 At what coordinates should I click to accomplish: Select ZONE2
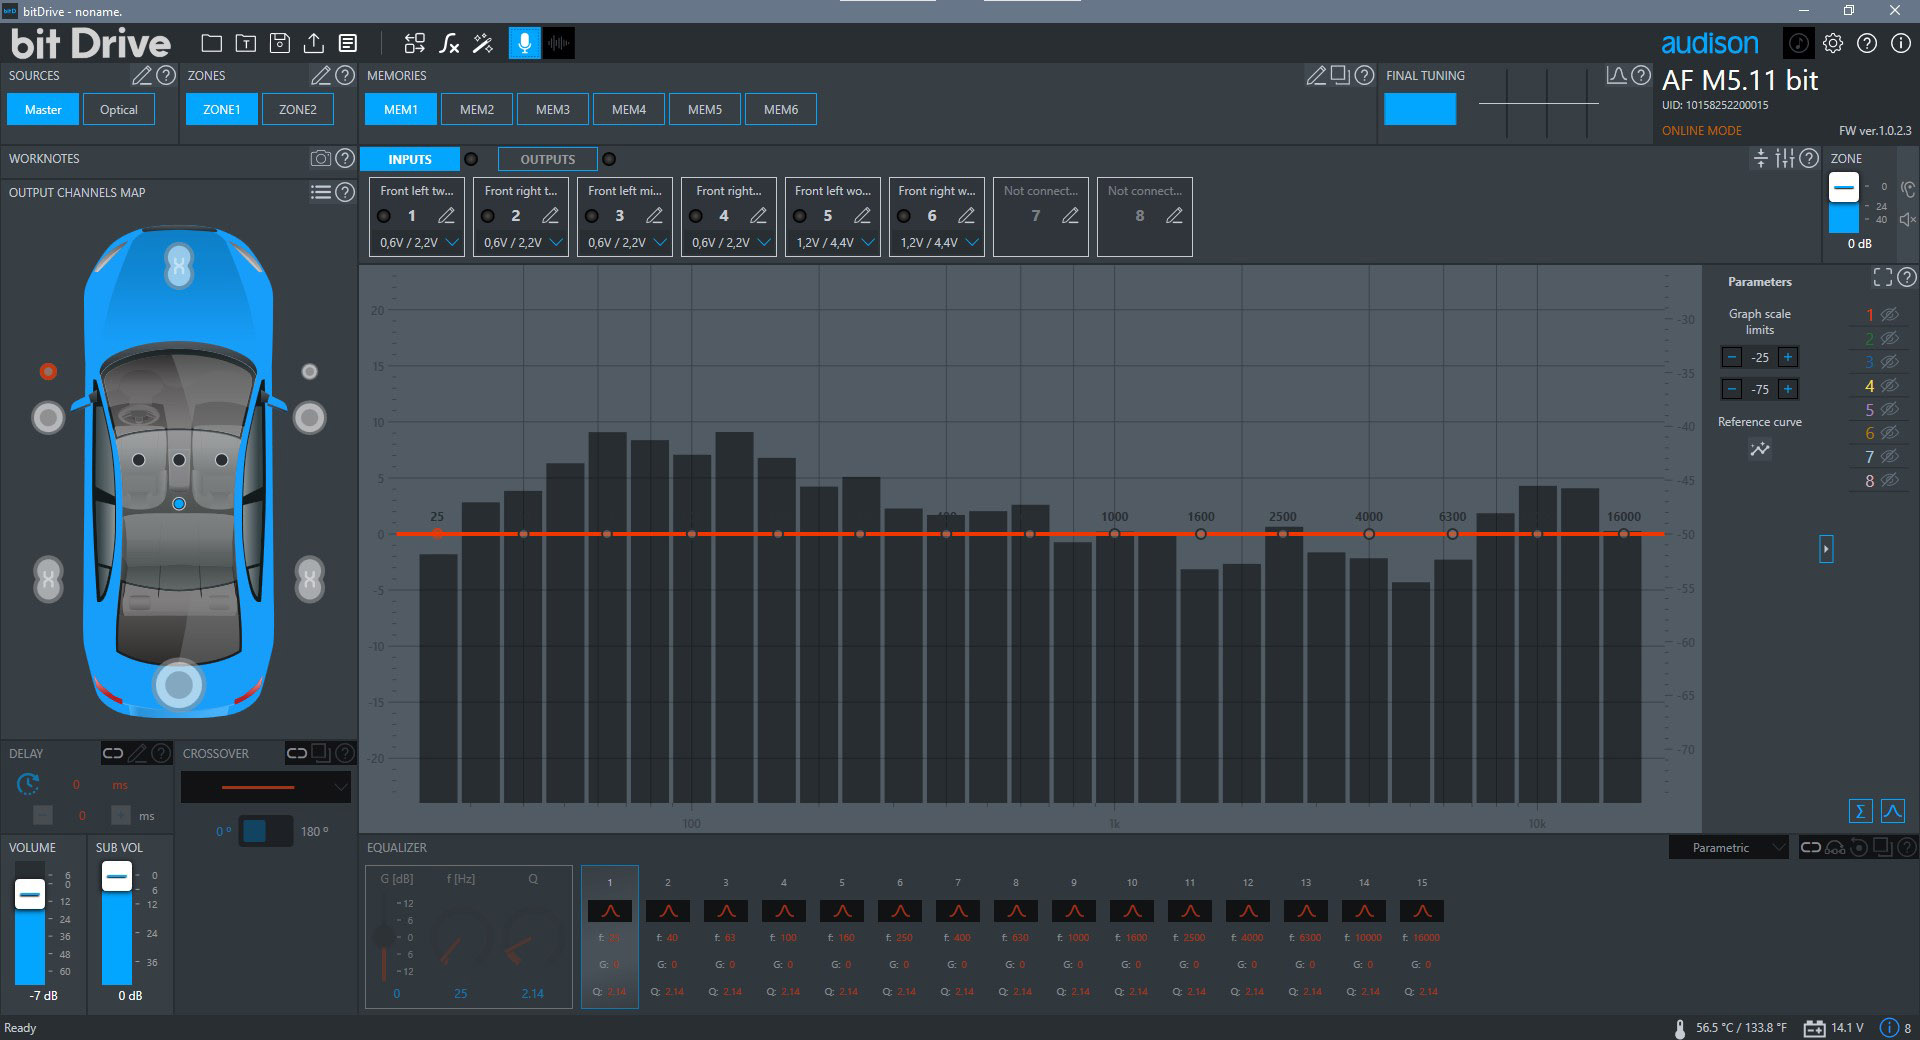(x=297, y=109)
